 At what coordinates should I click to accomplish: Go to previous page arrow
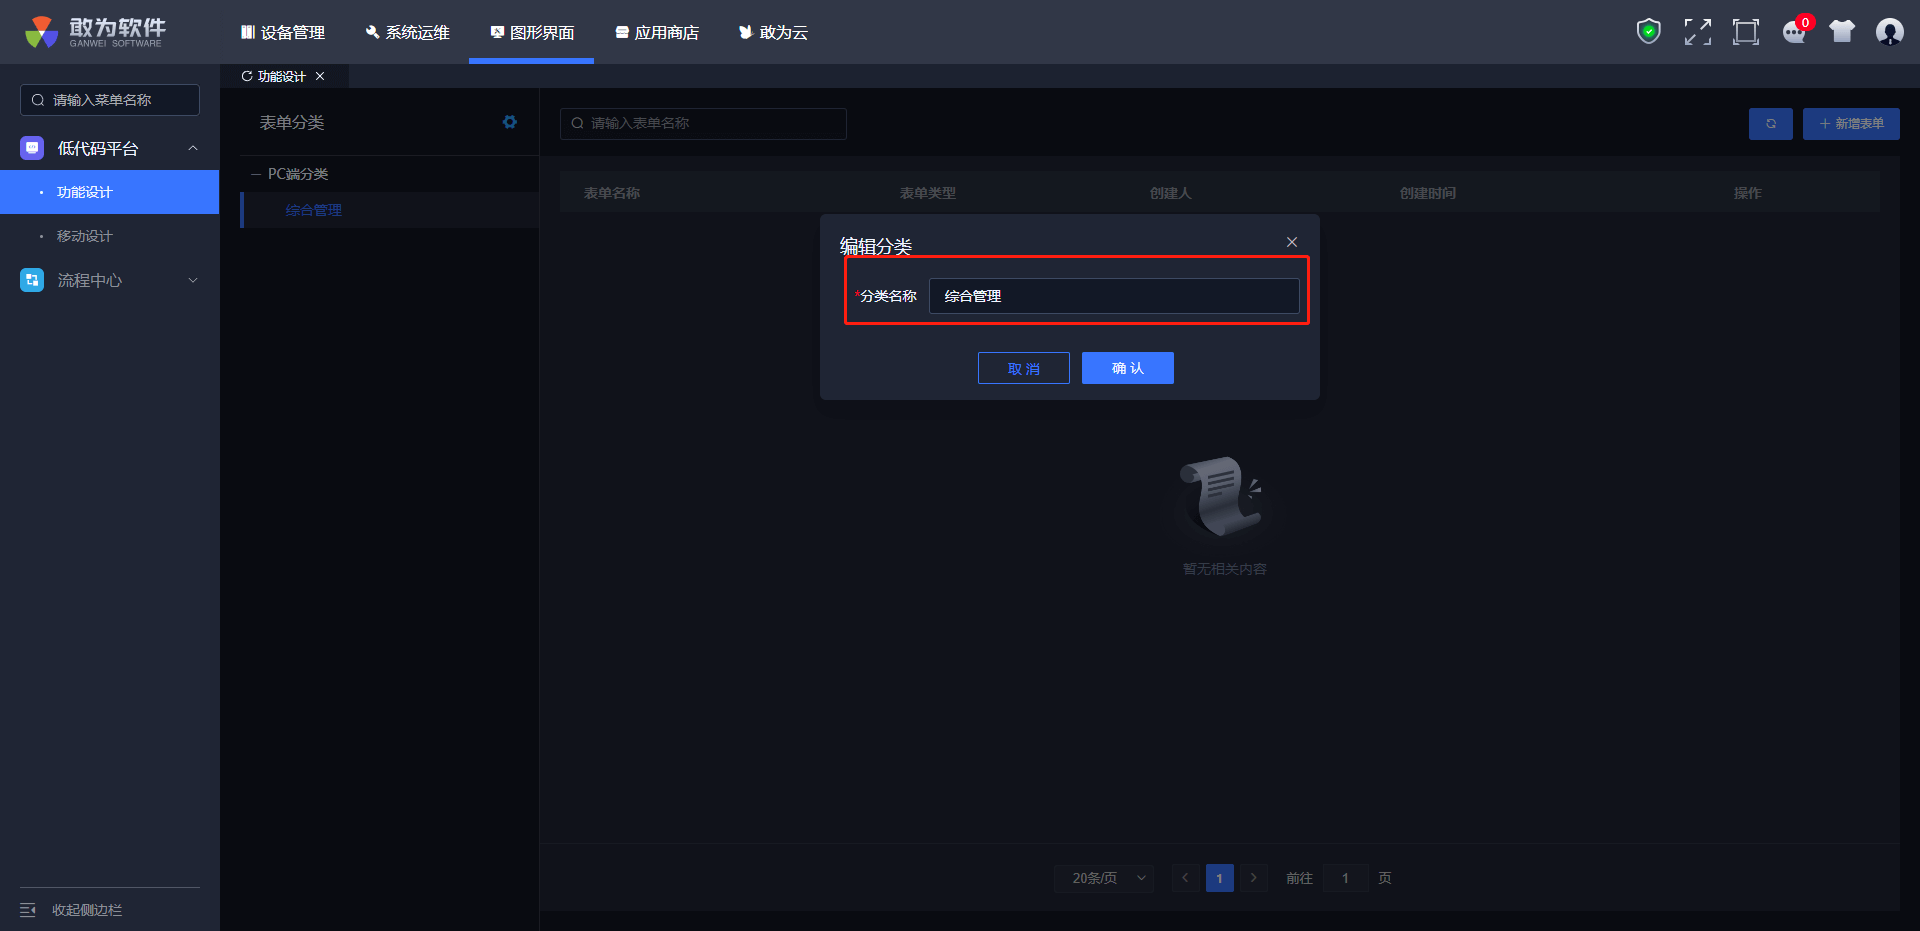(1185, 878)
